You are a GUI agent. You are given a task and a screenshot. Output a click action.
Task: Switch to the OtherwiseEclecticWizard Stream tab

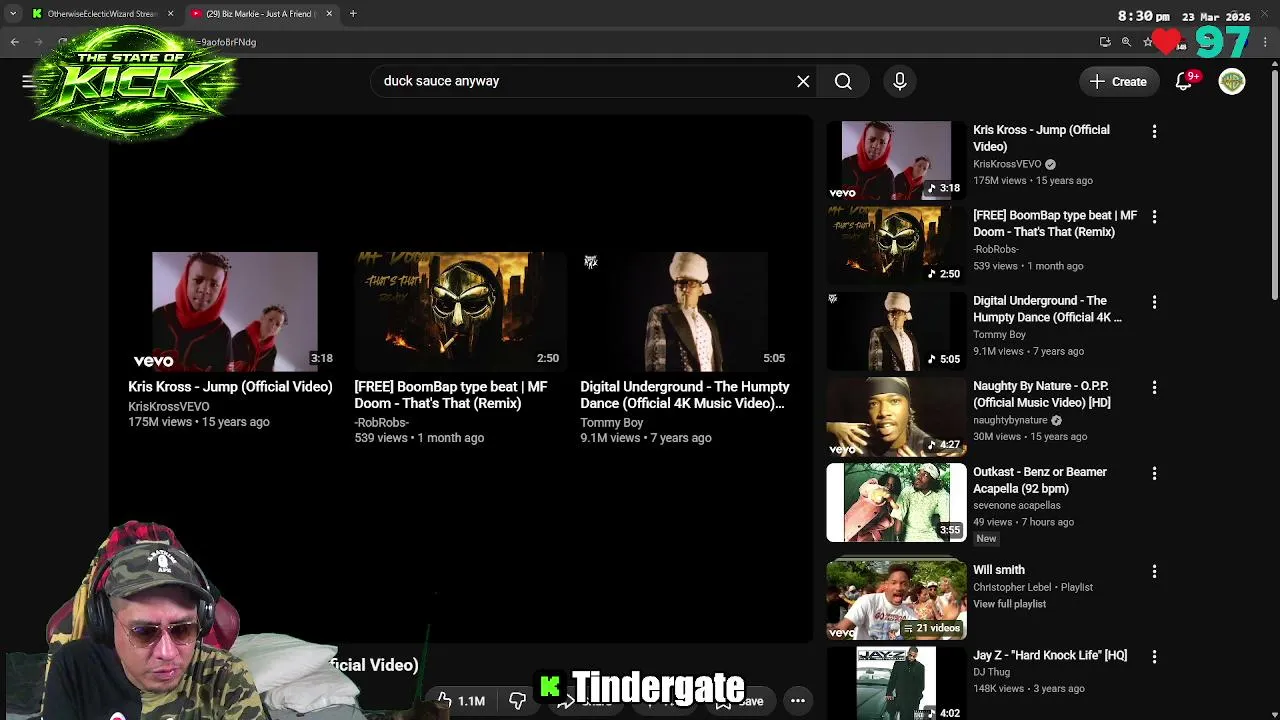102,14
